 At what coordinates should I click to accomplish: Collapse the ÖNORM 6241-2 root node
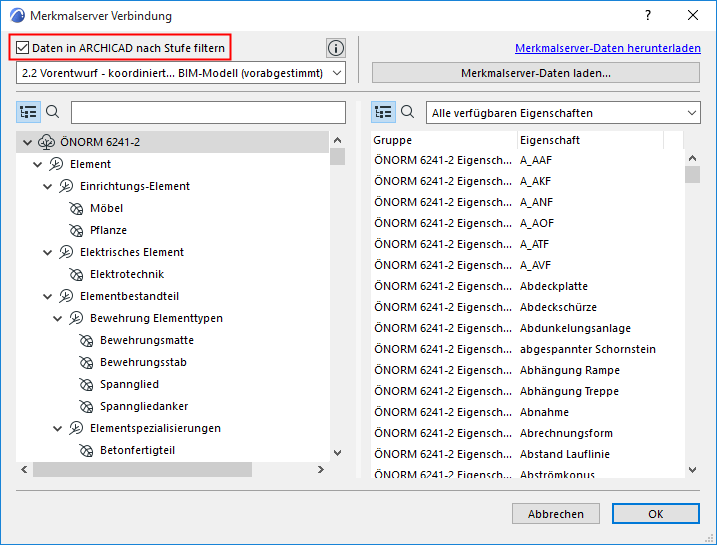[27, 143]
